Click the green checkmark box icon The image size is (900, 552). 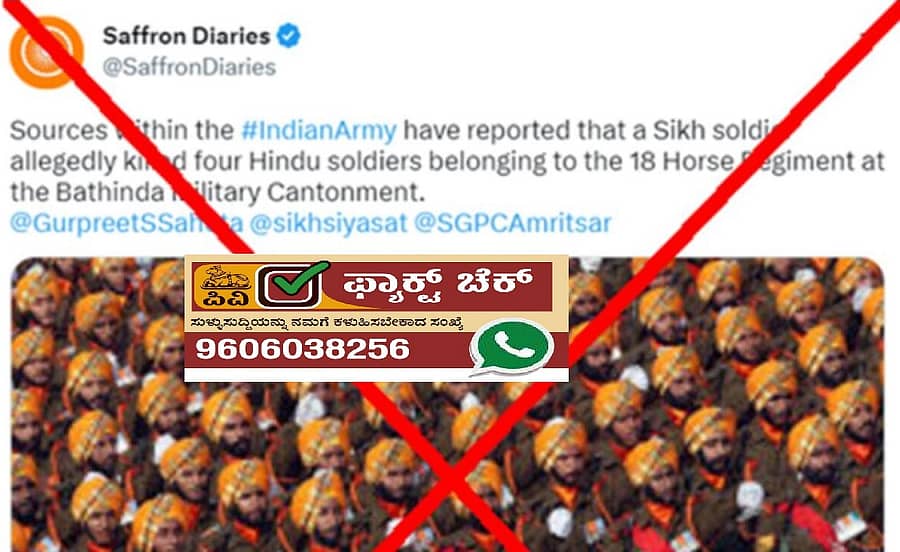point(294,285)
